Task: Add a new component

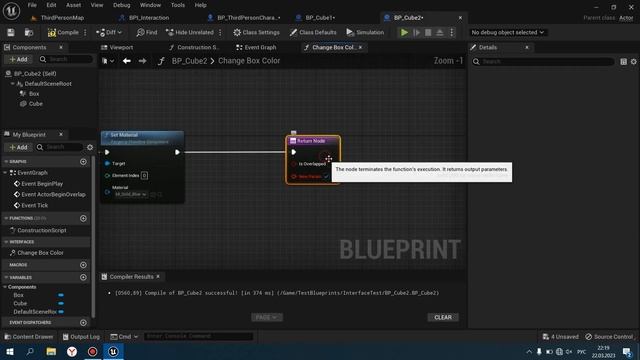Action: tap(18, 59)
